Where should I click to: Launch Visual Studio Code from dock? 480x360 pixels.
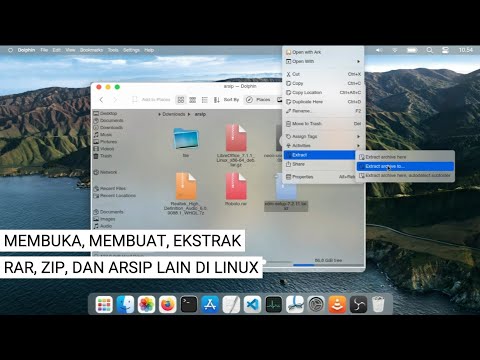tap(252, 304)
